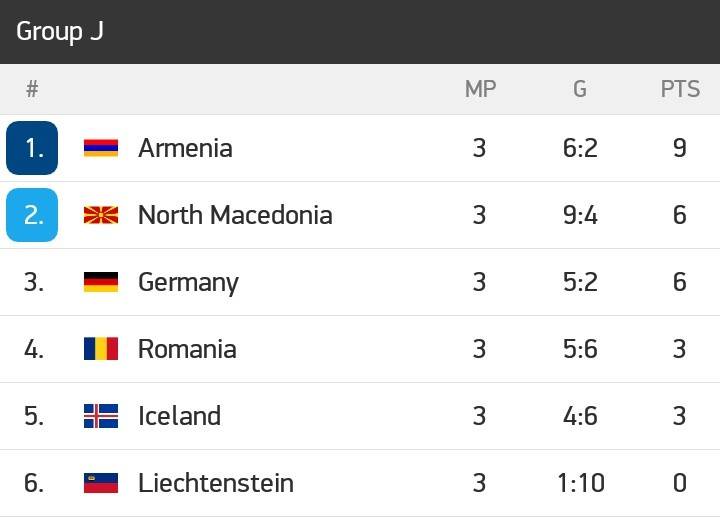720x517 pixels.
Task: Open the Armenia team link
Action: tap(186, 148)
